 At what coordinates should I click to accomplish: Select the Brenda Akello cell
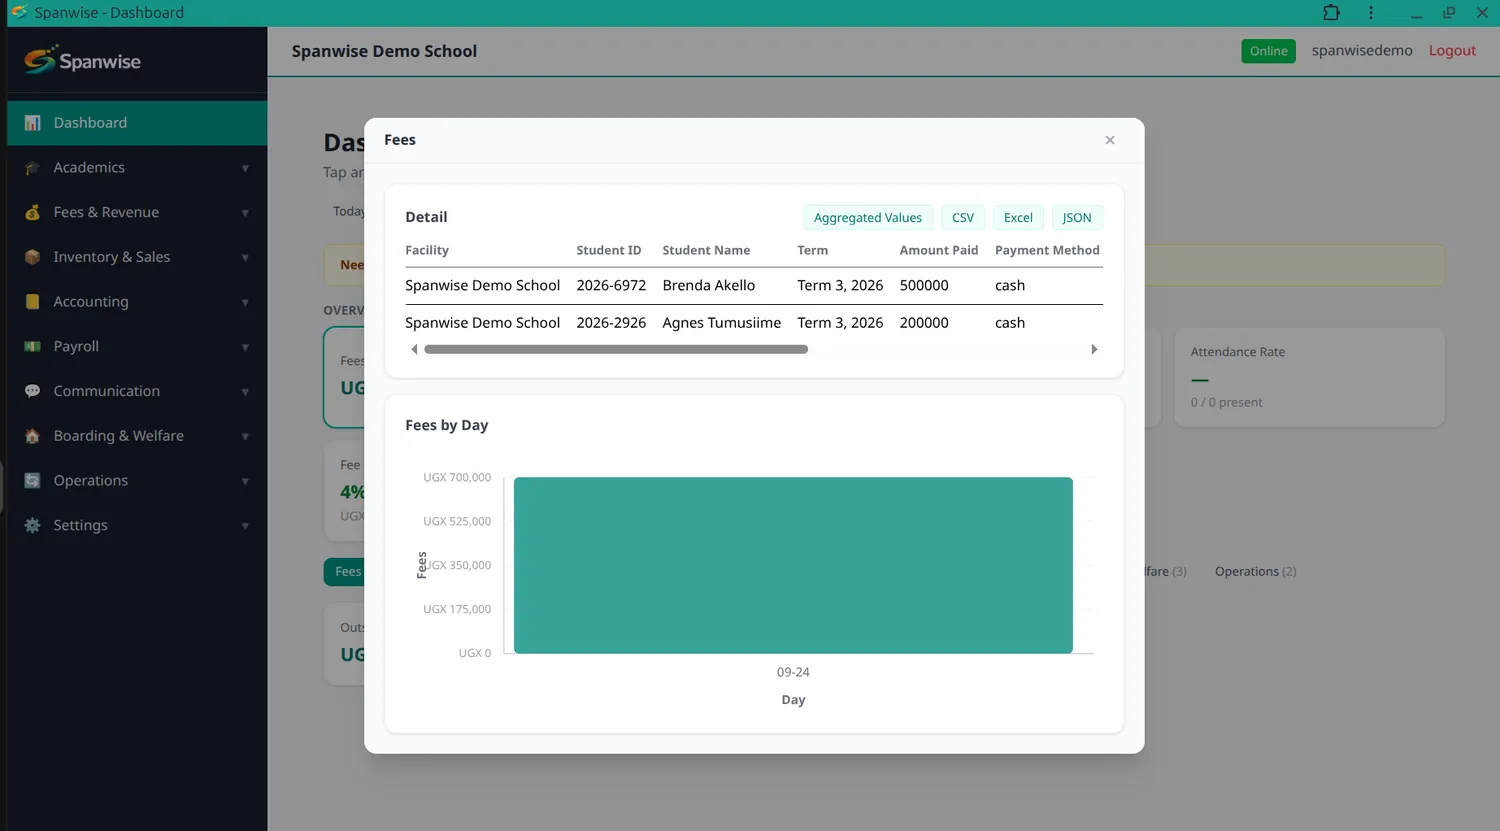[x=709, y=285]
